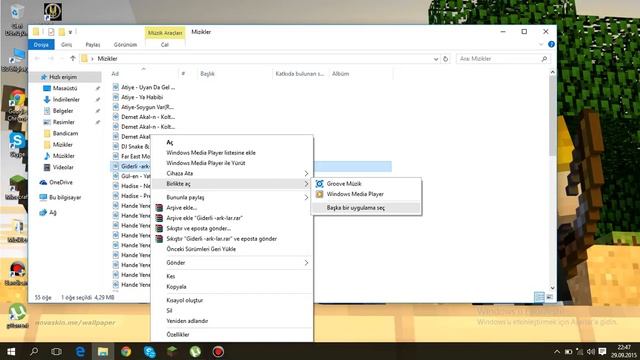This screenshot has height=360, width=640.
Task: Expand the Bununla paylaş submenu
Action: [232, 197]
